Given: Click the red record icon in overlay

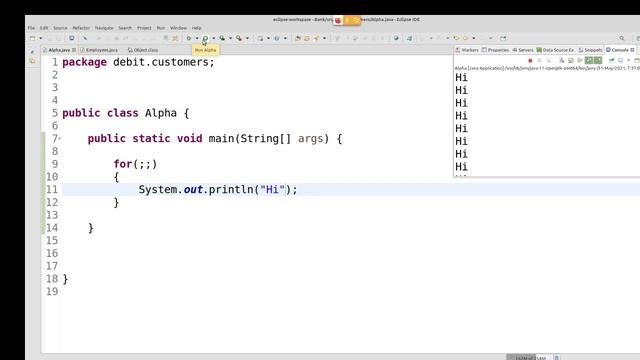Looking at the screenshot, I should pyautogui.click(x=338, y=20).
